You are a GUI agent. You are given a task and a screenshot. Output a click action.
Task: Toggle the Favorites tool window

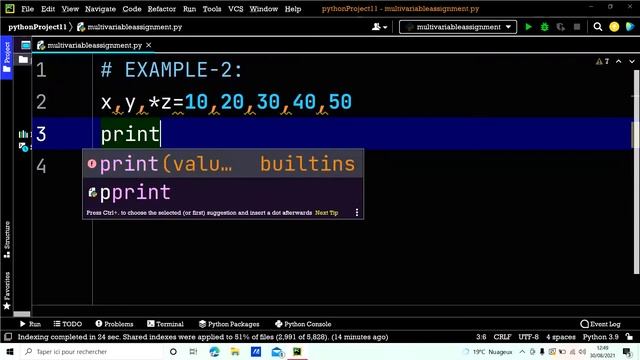[x=7, y=291]
